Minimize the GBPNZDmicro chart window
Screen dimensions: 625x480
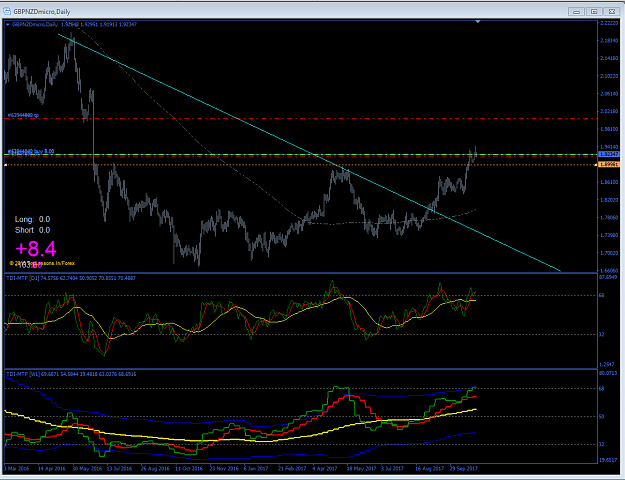click(x=576, y=12)
